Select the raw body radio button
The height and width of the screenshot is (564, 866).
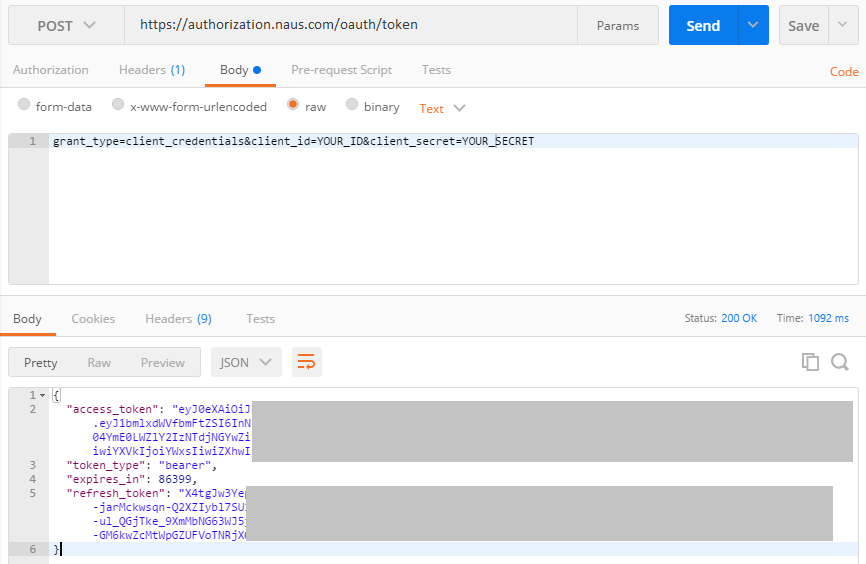coord(293,105)
